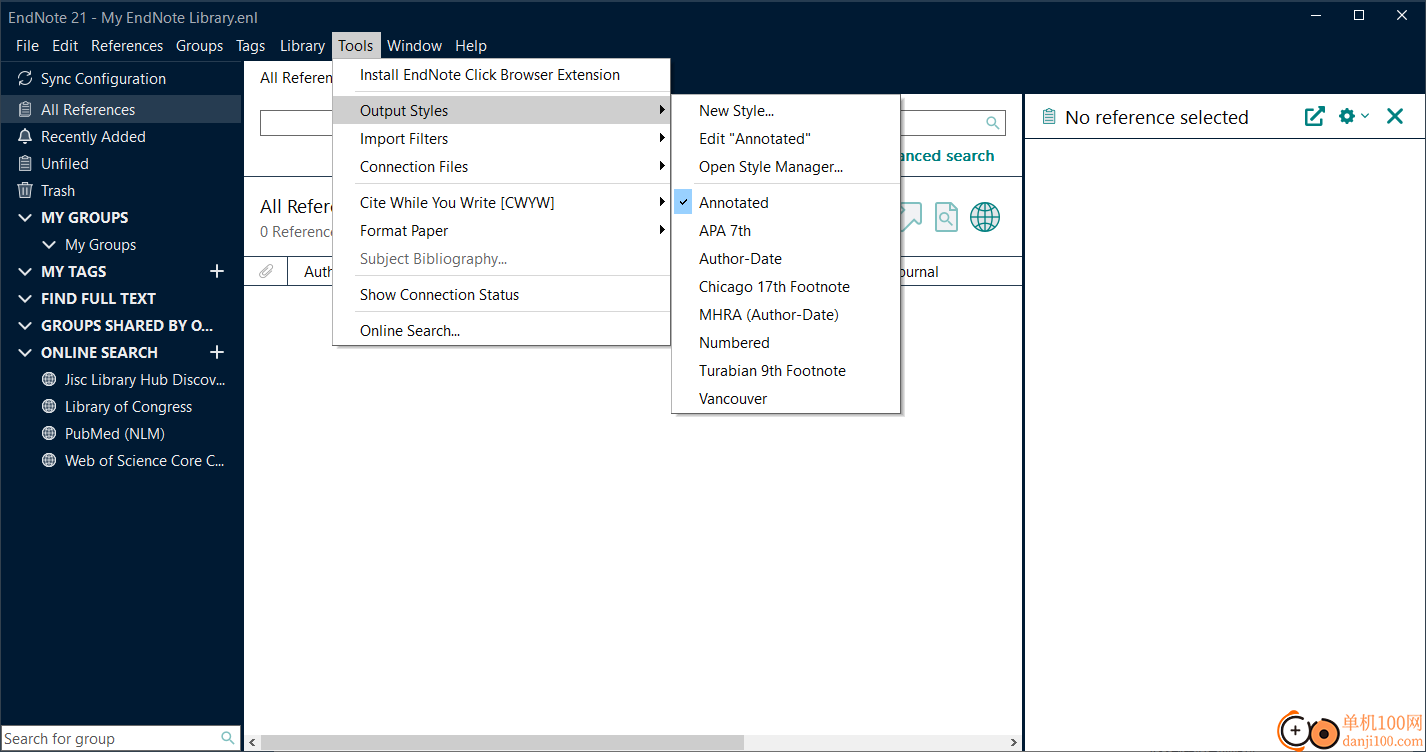
Task: Open the Help menu
Action: click(x=471, y=46)
